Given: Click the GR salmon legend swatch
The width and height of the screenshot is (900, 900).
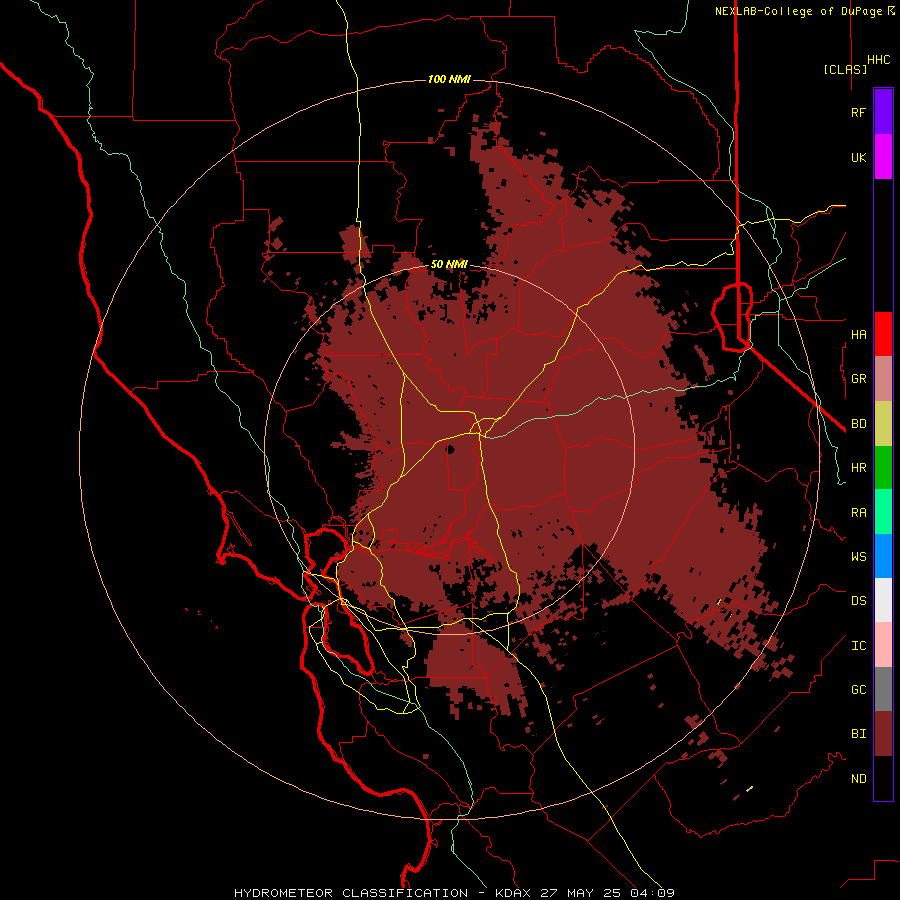Looking at the screenshot, I should click(883, 379).
